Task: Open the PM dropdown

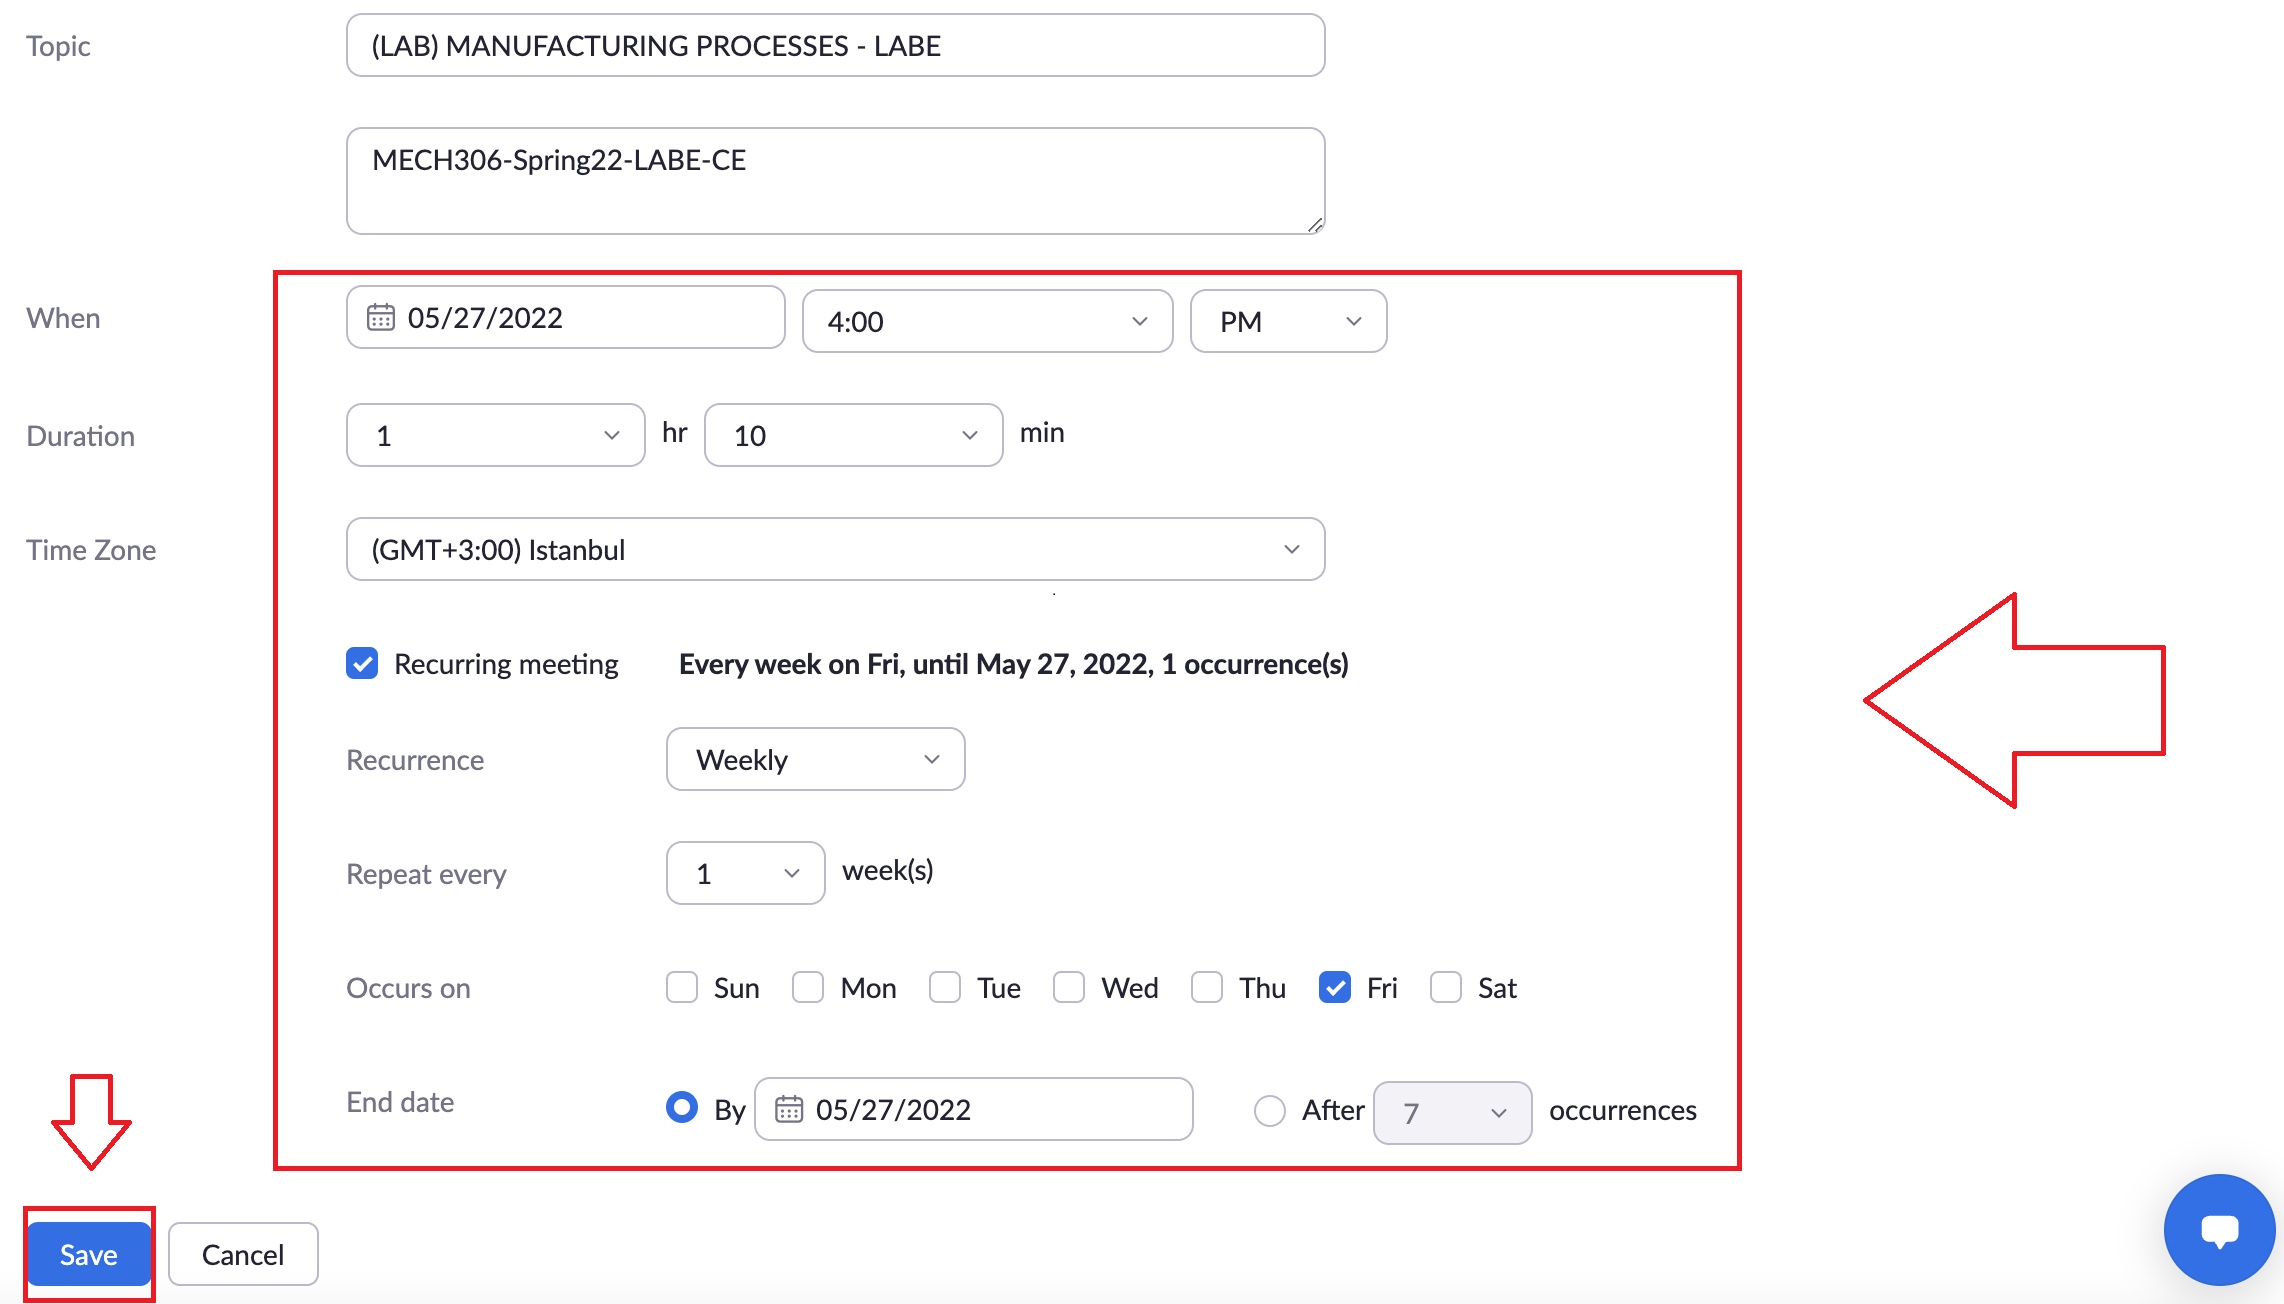Action: tap(1288, 321)
